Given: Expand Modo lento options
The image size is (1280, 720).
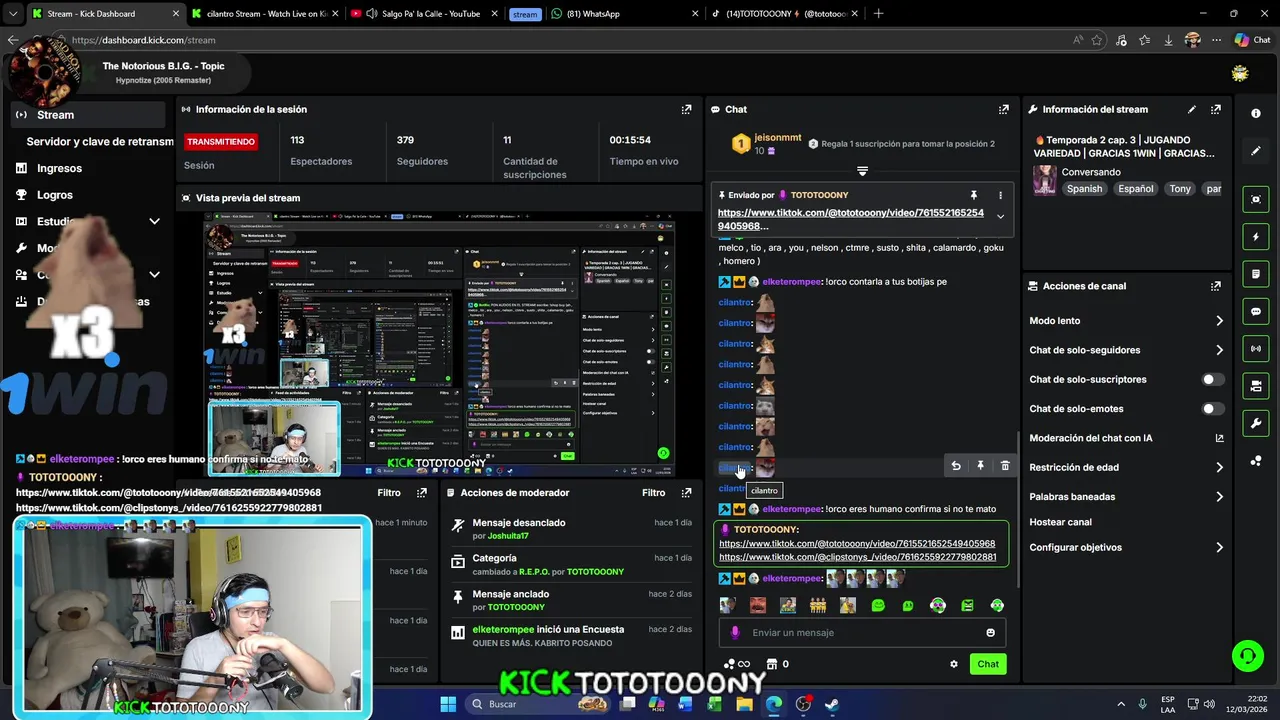Looking at the screenshot, I should pos(1219,321).
